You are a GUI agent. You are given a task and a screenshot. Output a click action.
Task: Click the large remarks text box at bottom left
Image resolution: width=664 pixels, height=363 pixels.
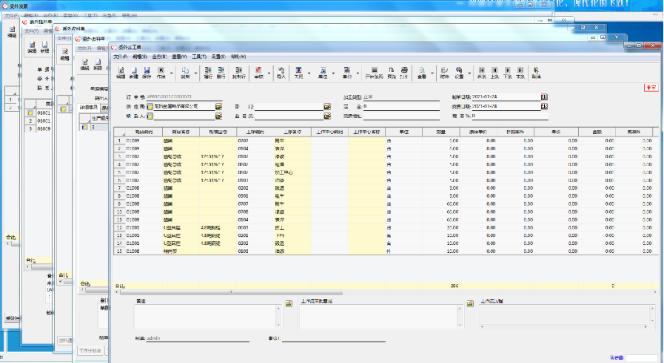click(x=208, y=316)
